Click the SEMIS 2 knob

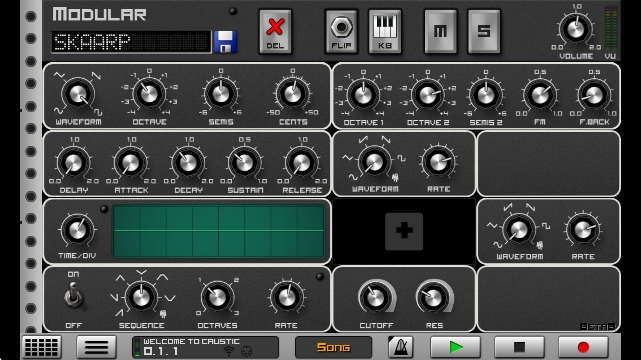pyautogui.click(x=486, y=95)
